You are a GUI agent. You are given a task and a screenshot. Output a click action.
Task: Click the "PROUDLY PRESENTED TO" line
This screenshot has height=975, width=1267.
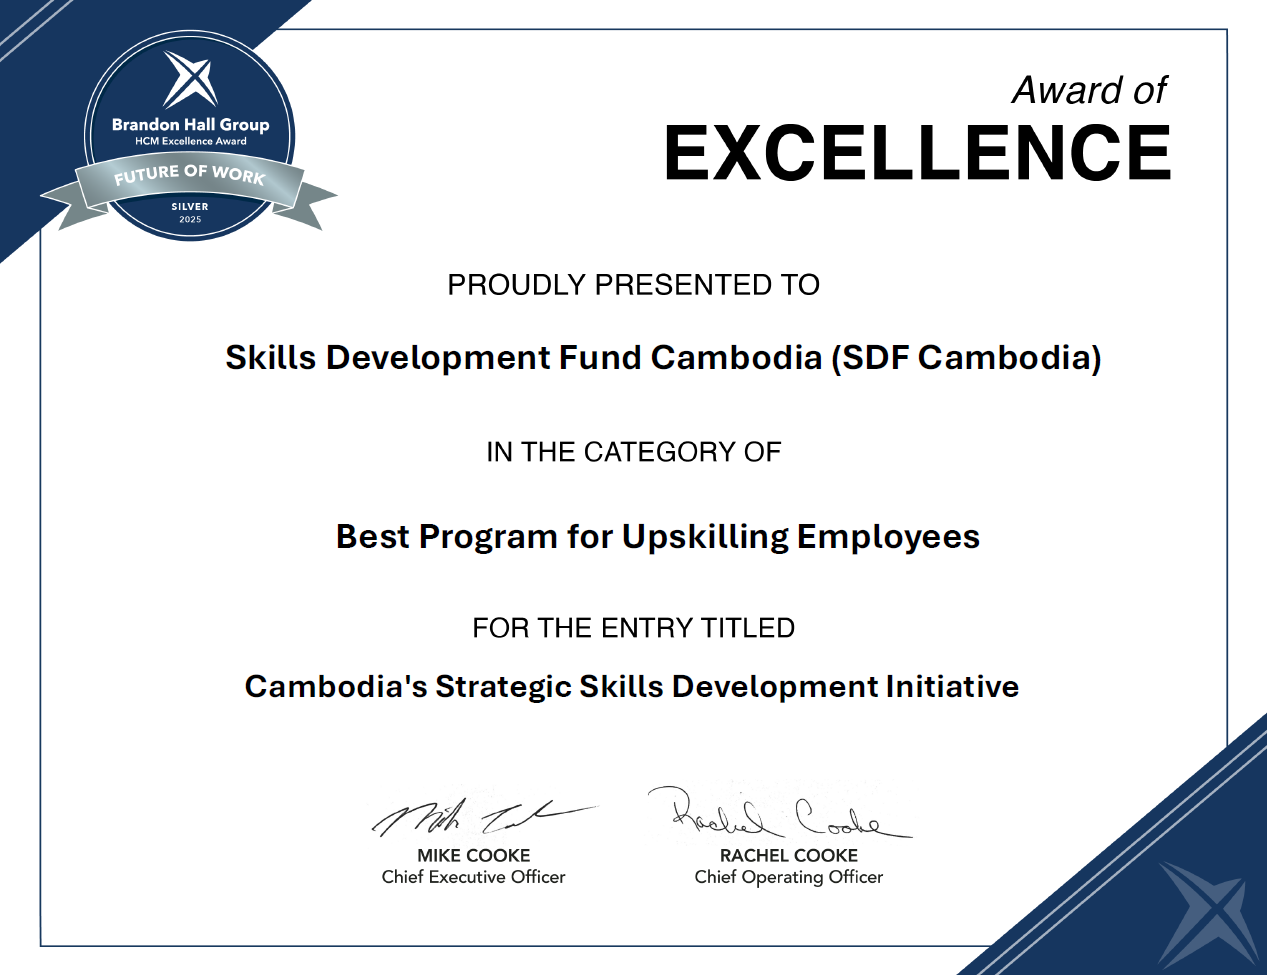click(x=634, y=285)
